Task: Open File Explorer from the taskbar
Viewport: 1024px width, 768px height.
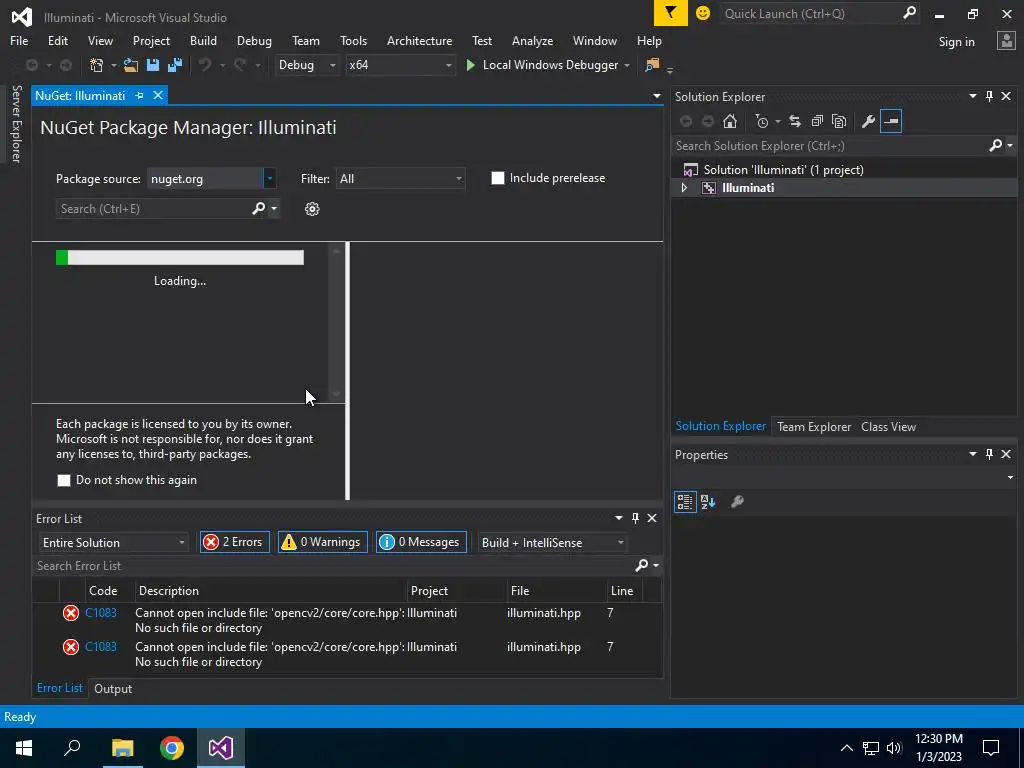Action: coord(122,748)
